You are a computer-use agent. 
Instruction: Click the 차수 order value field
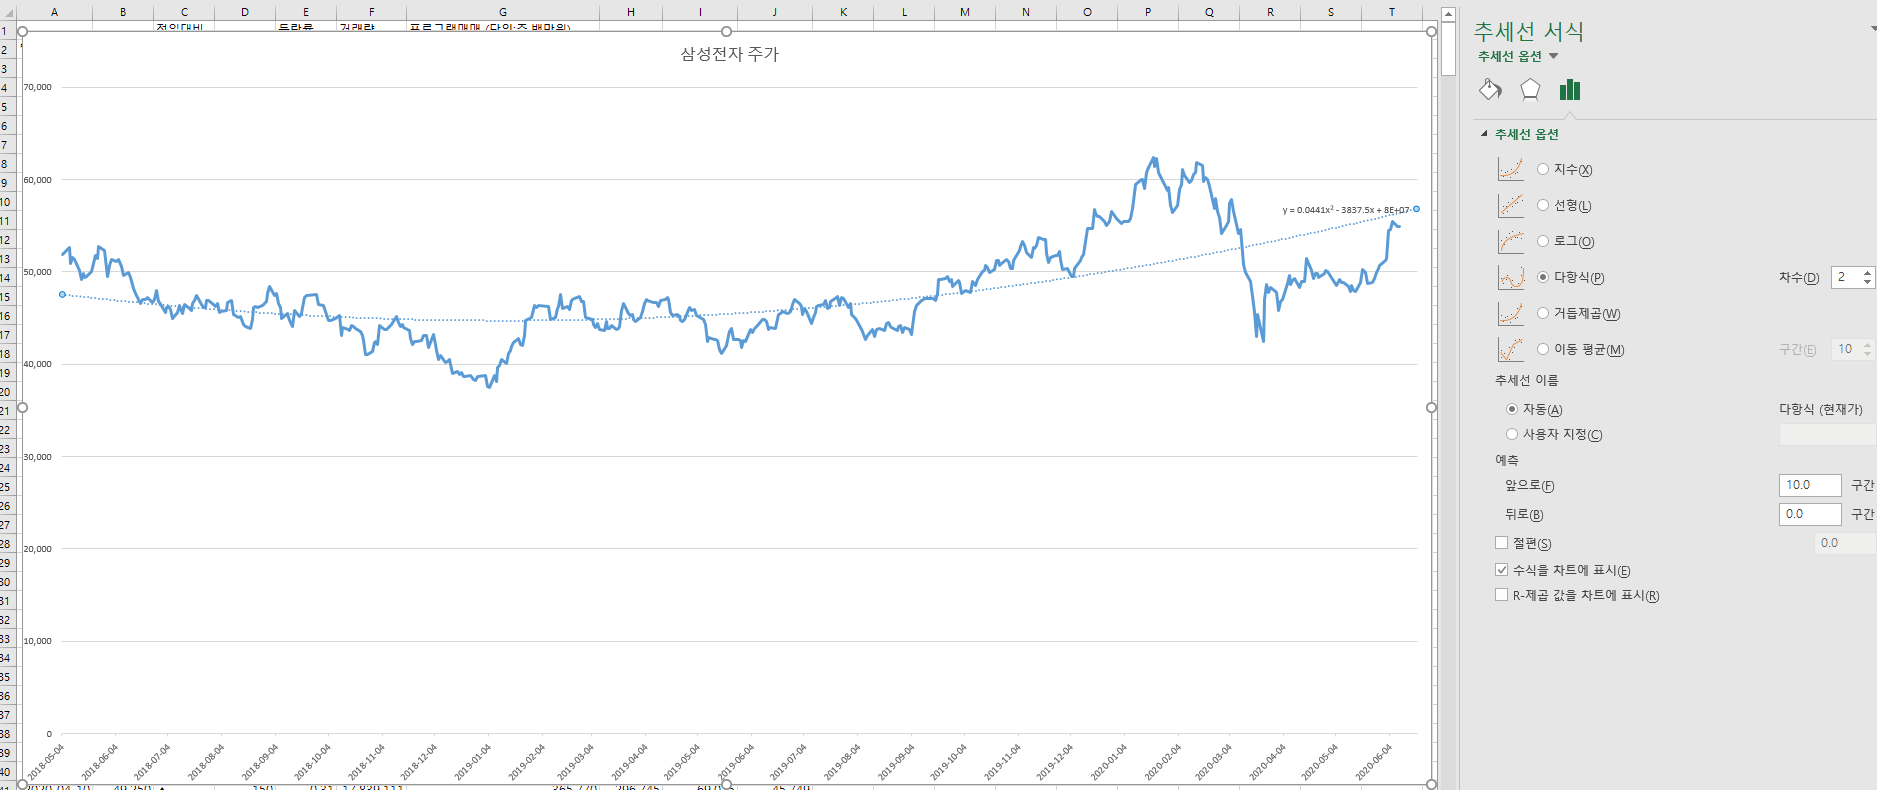click(x=1846, y=277)
